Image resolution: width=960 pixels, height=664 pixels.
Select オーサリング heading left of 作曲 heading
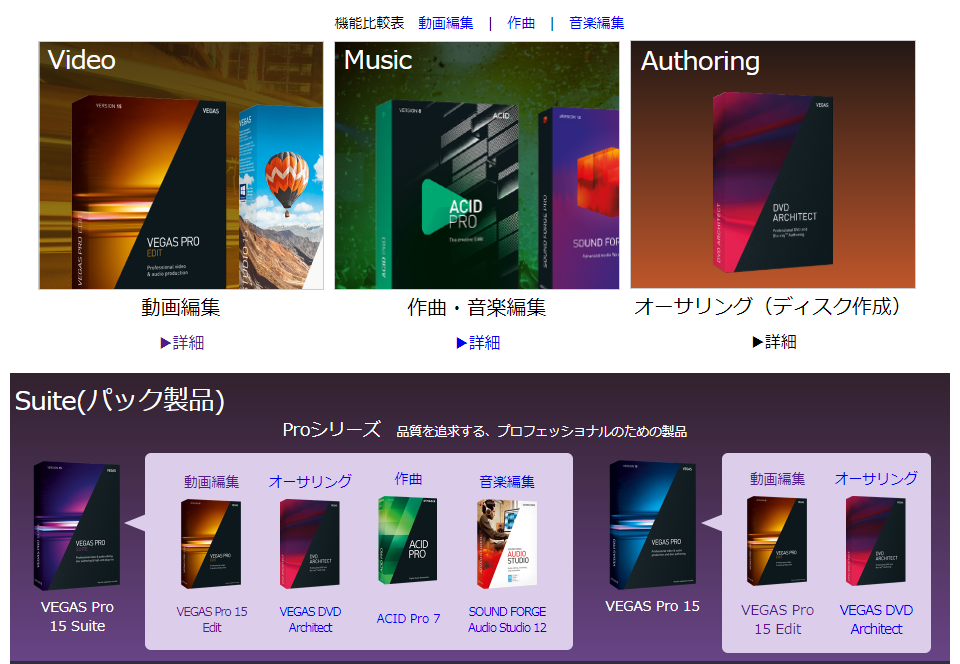click(310, 482)
